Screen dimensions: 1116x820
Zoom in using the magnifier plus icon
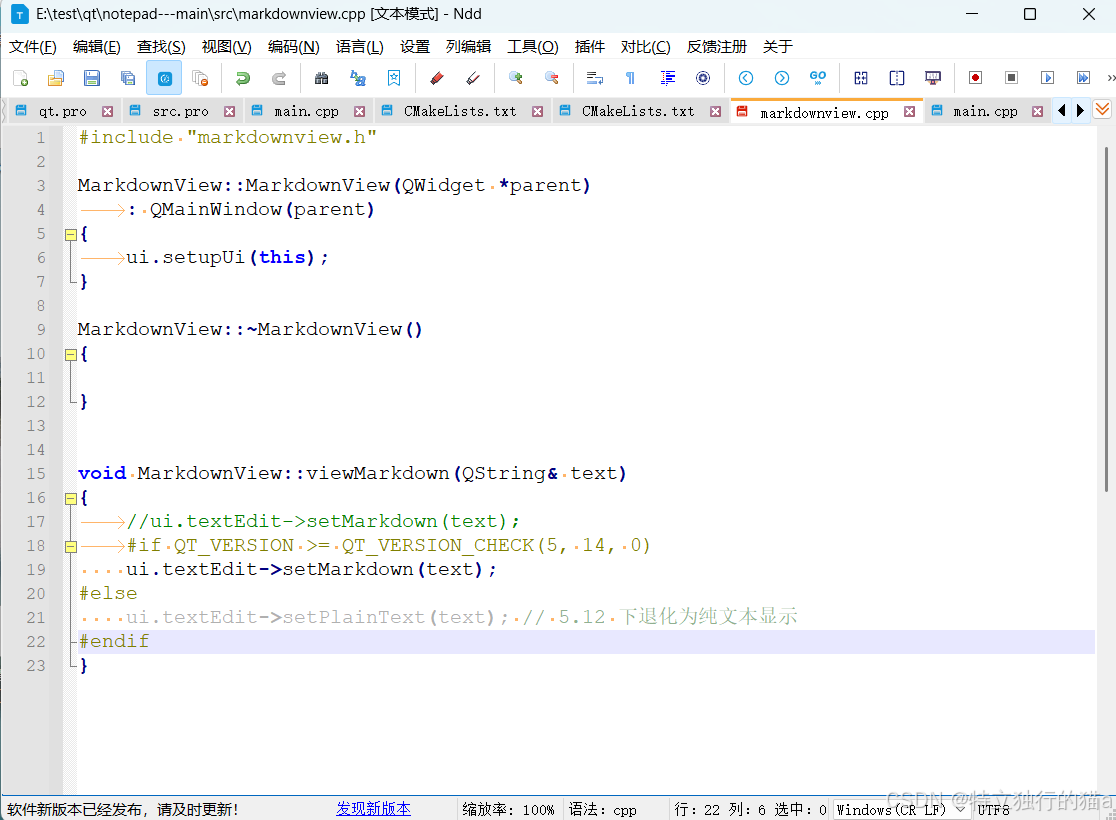516,78
